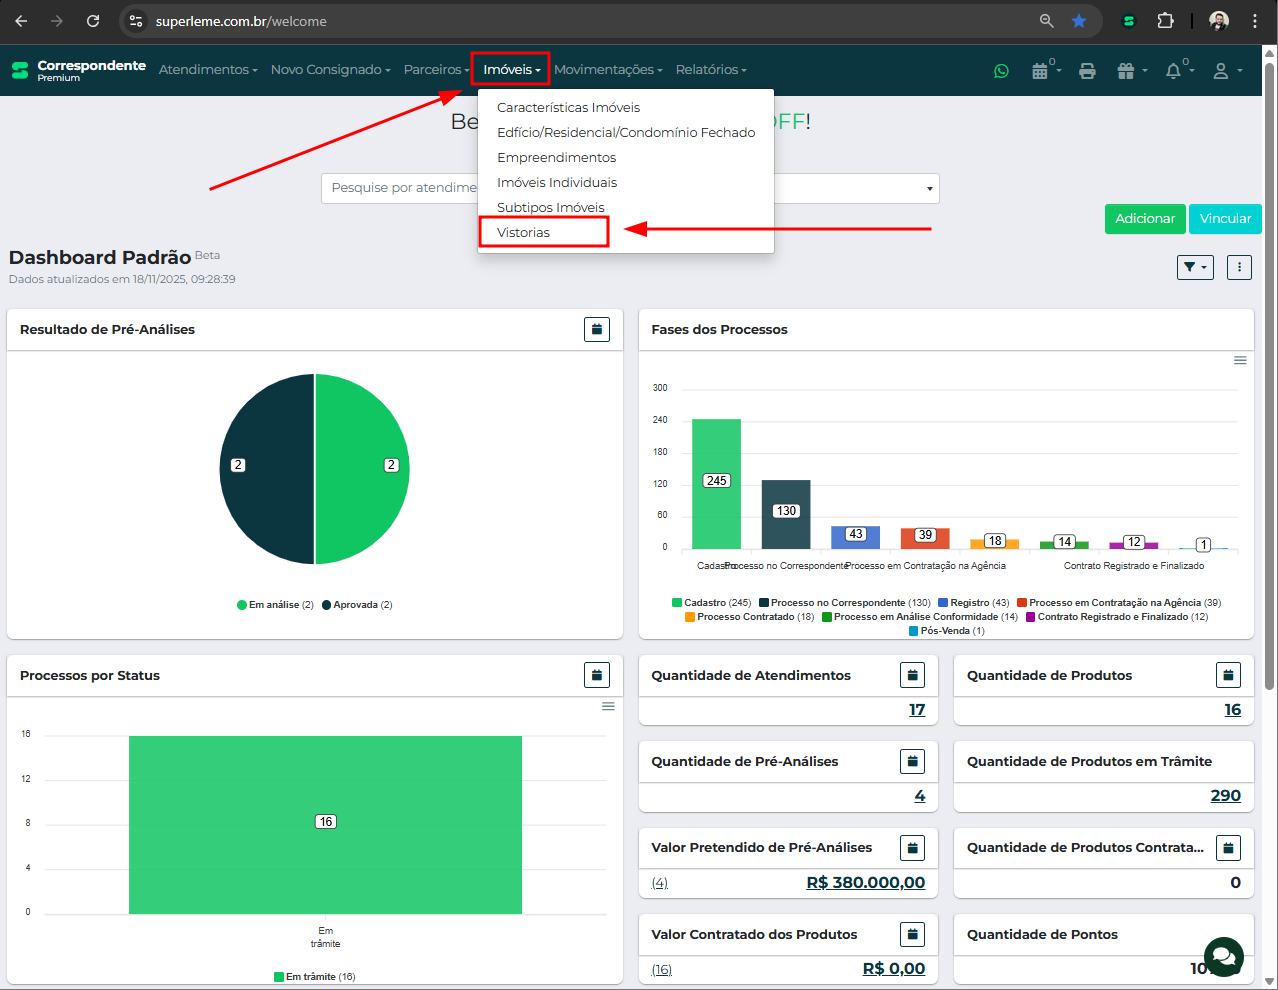Open the Relatórios dropdown menu
Image resolution: width=1278 pixels, height=990 pixels.
pos(711,70)
